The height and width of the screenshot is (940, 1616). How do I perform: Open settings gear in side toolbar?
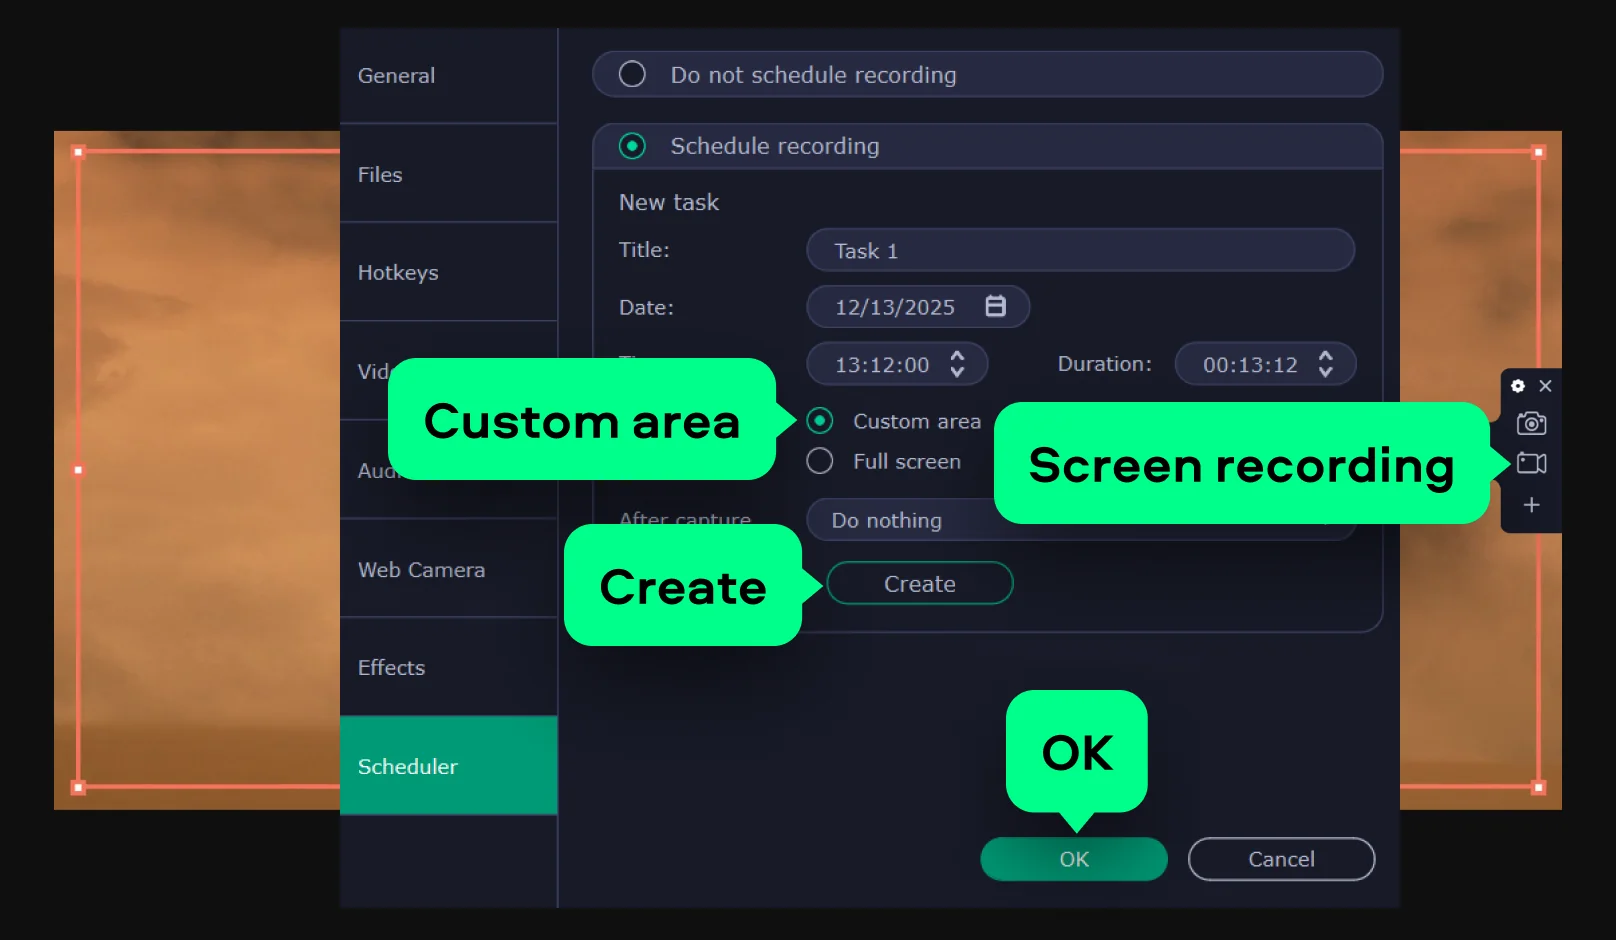[x=1518, y=386]
